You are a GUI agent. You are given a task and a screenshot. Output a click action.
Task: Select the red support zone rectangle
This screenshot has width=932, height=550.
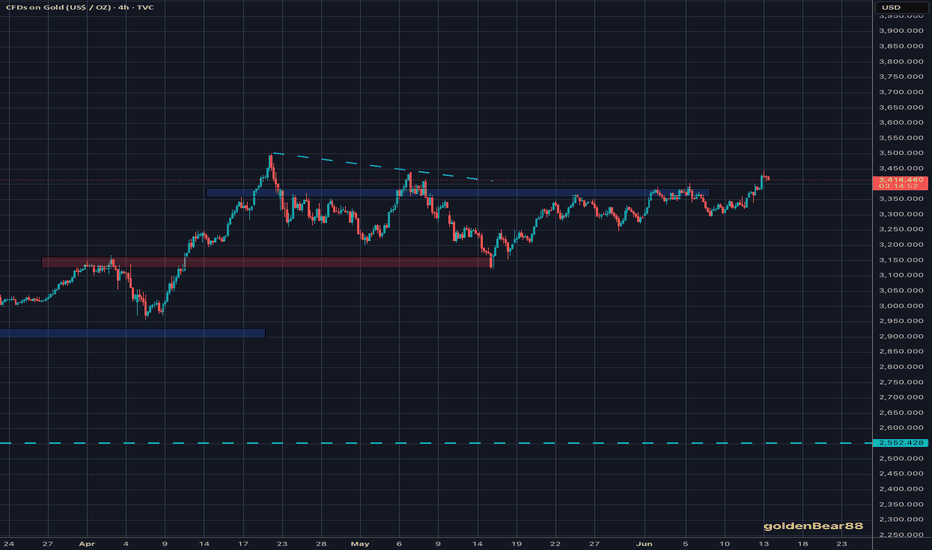pos(266,262)
